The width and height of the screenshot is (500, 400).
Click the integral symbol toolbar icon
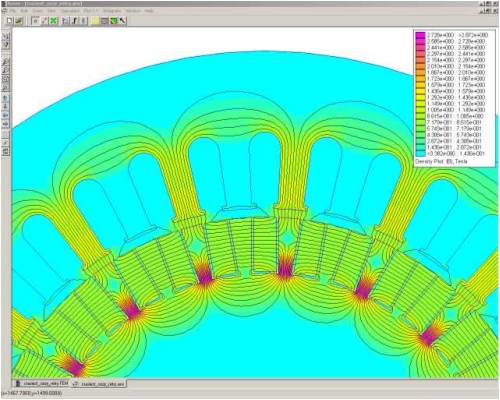click(x=74, y=21)
